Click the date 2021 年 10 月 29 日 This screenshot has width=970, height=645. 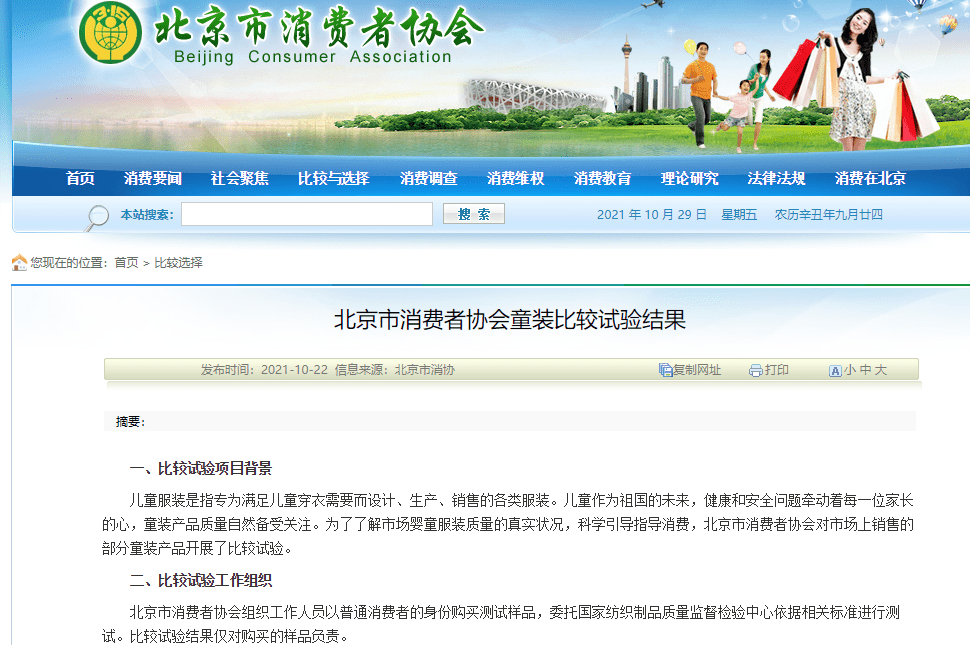651,215
